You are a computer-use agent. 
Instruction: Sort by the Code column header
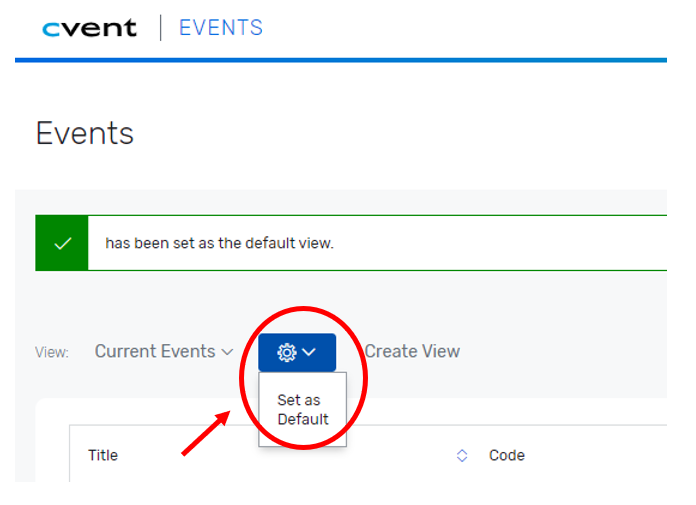click(506, 455)
